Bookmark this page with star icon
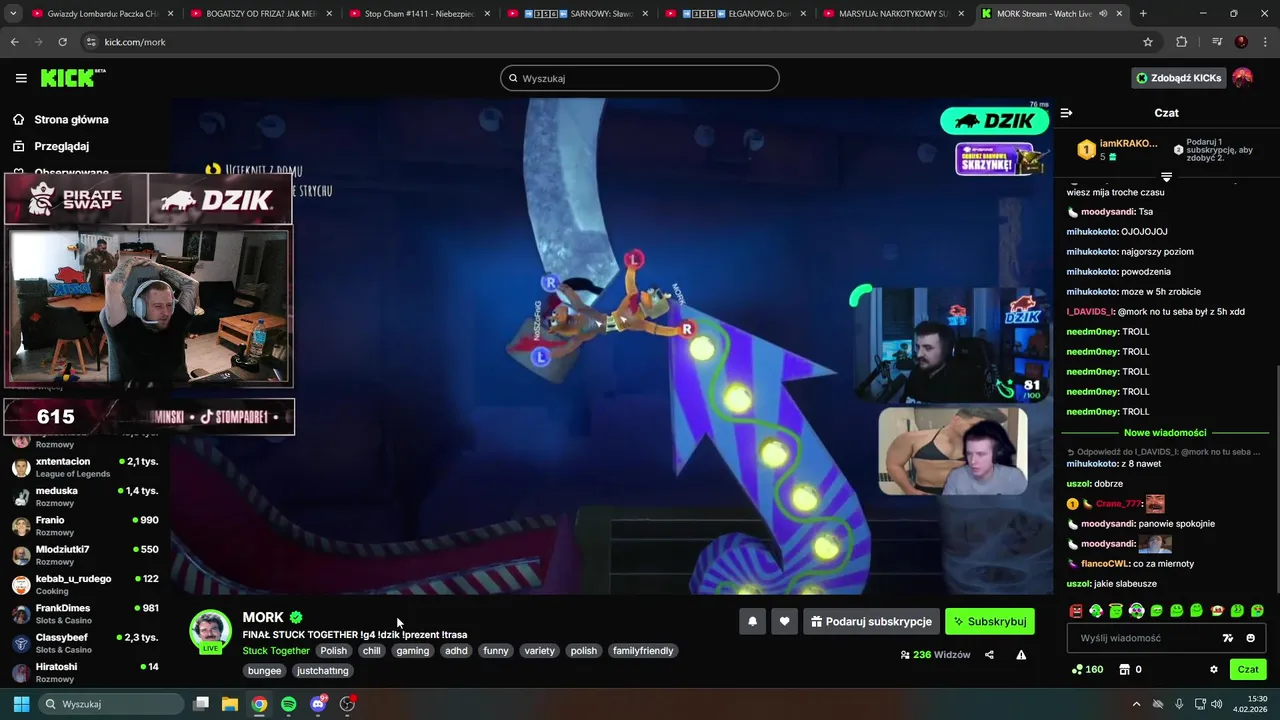Viewport: 1280px width, 720px height. [1148, 42]
